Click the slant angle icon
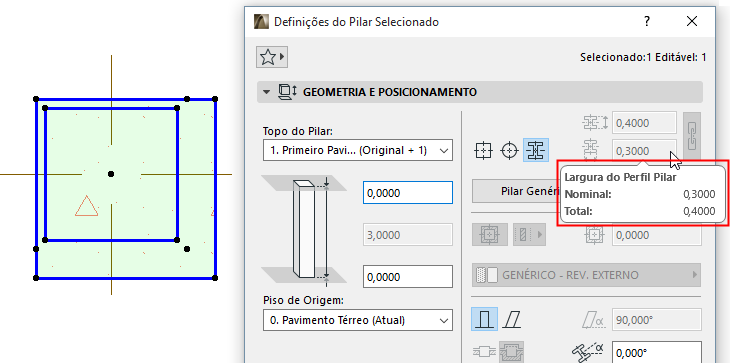730x363 pixels. [593, 320]
